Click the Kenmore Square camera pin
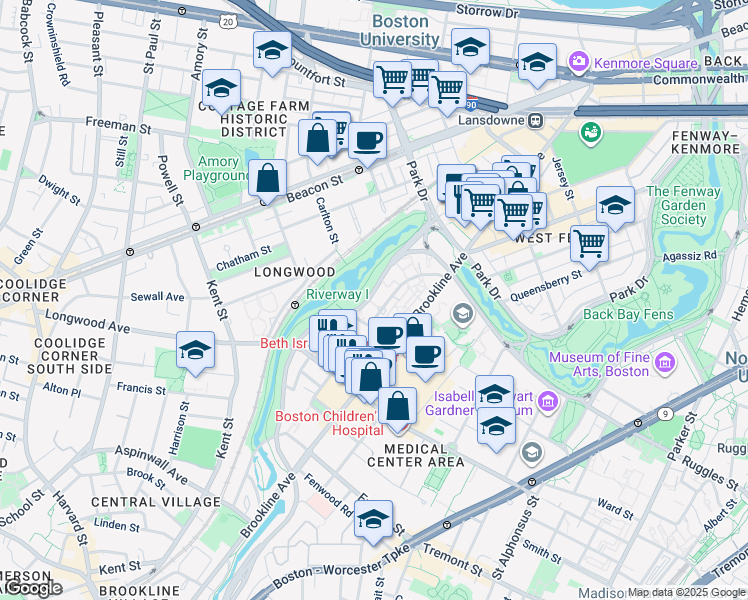The width and height of the screenshot is (748, 600). [578, 62]
